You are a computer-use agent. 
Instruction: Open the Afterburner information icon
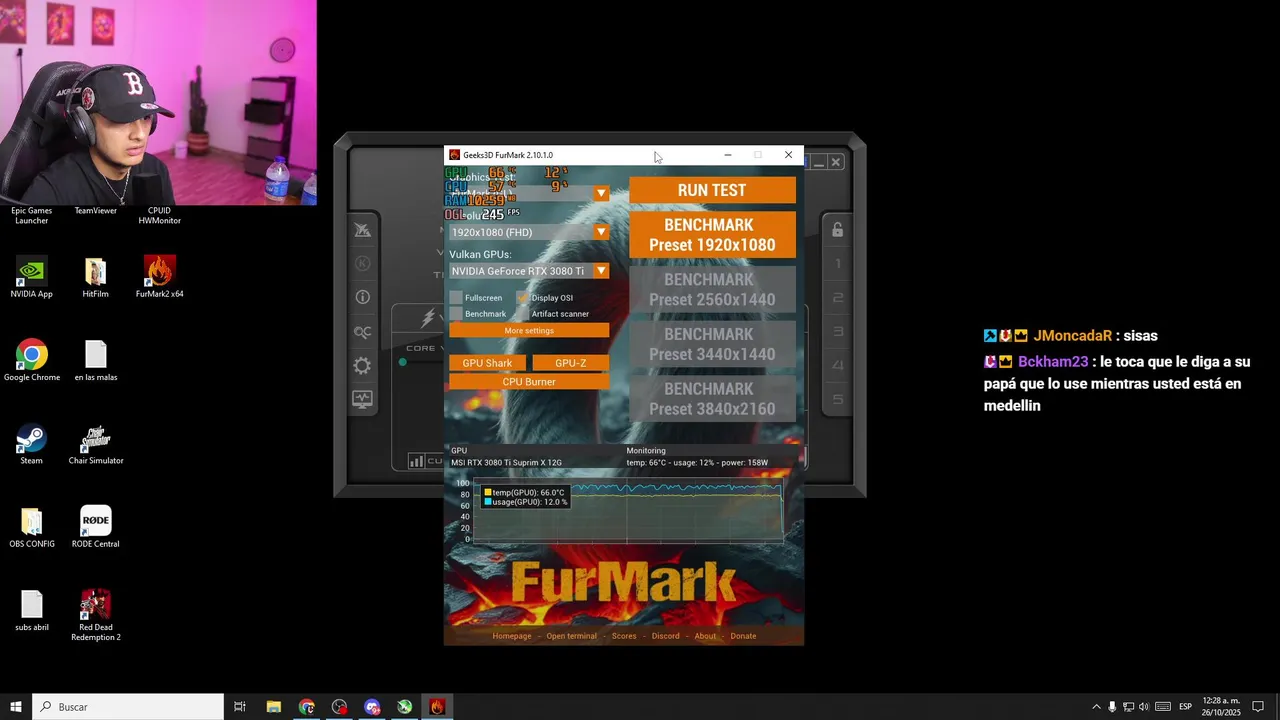click(362, 297)
